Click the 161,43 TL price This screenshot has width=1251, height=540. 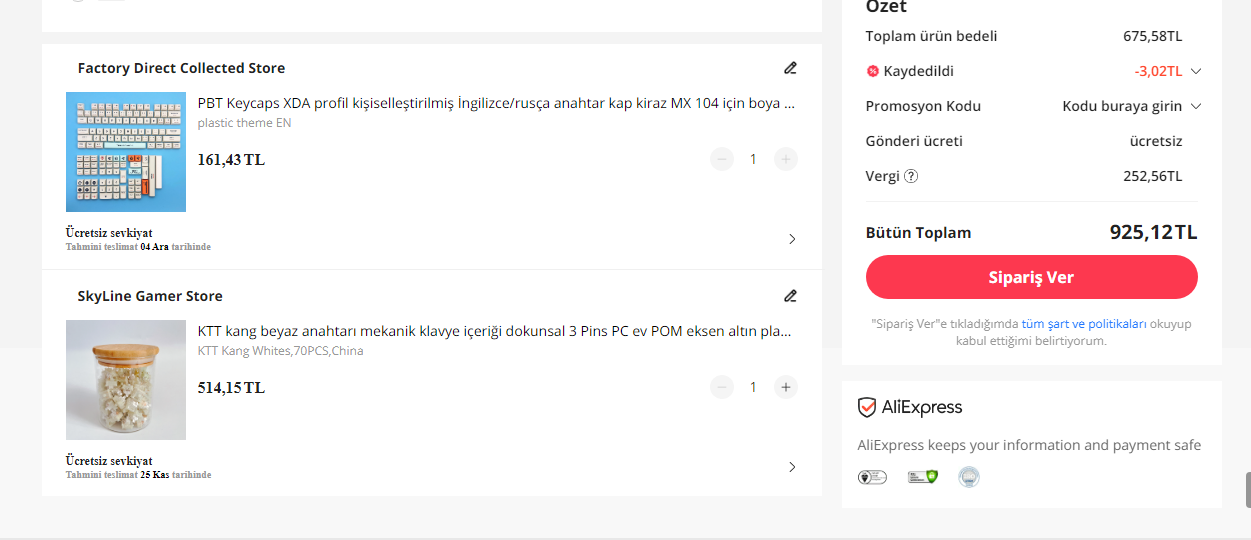(x=231, y=160)
